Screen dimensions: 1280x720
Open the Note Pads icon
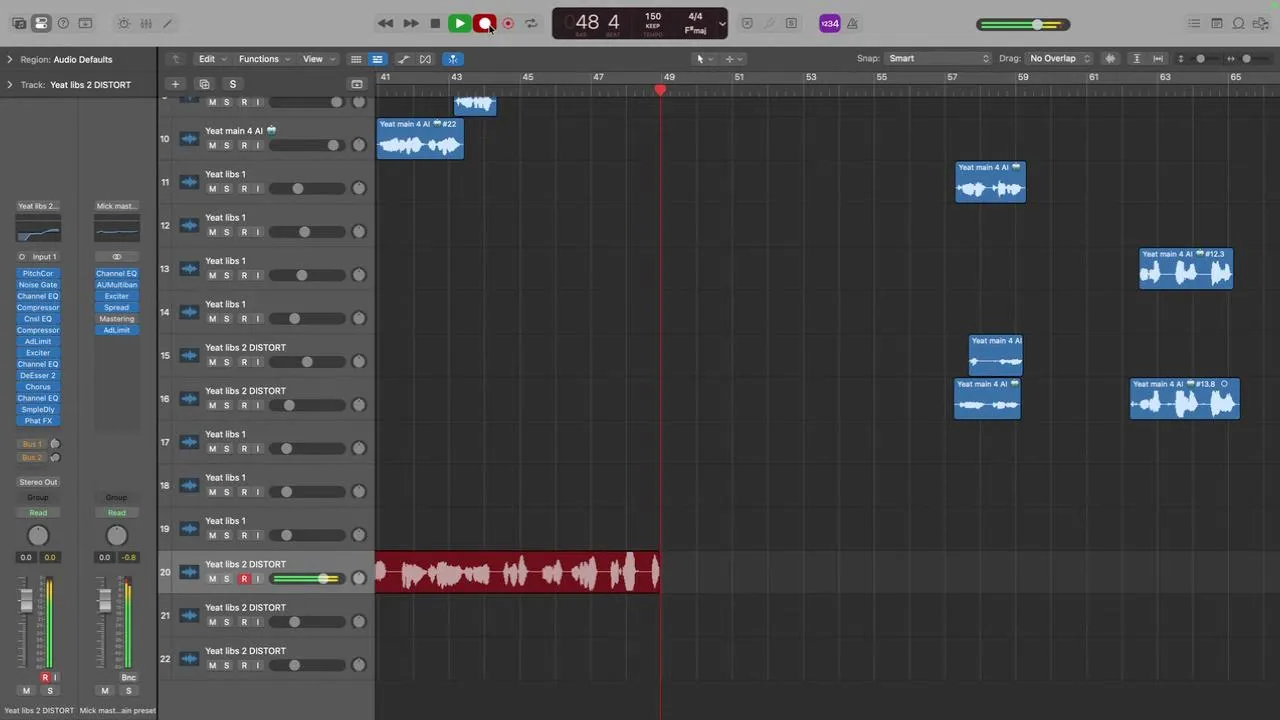[1217, 23]
